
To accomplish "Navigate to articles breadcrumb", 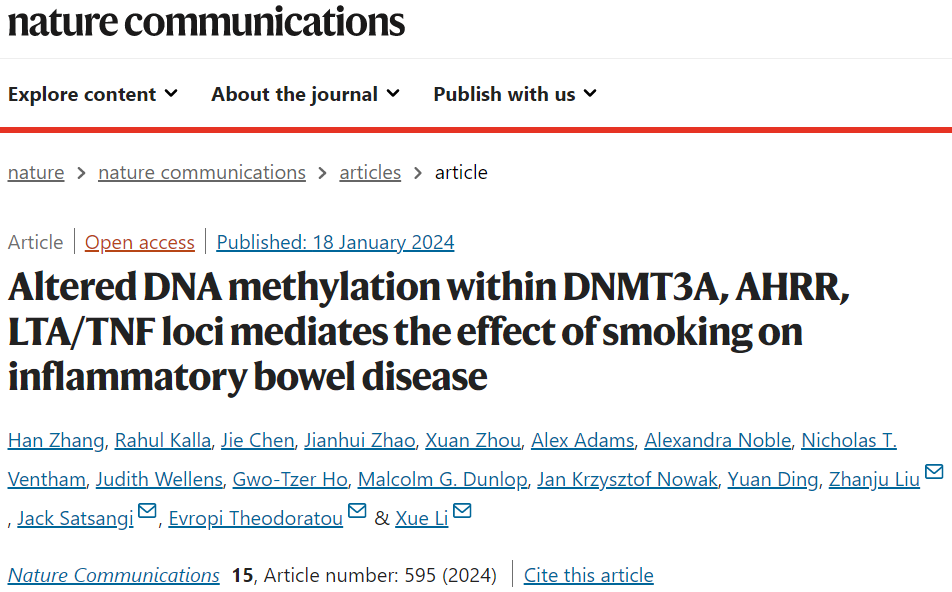I will click(370, 172).
